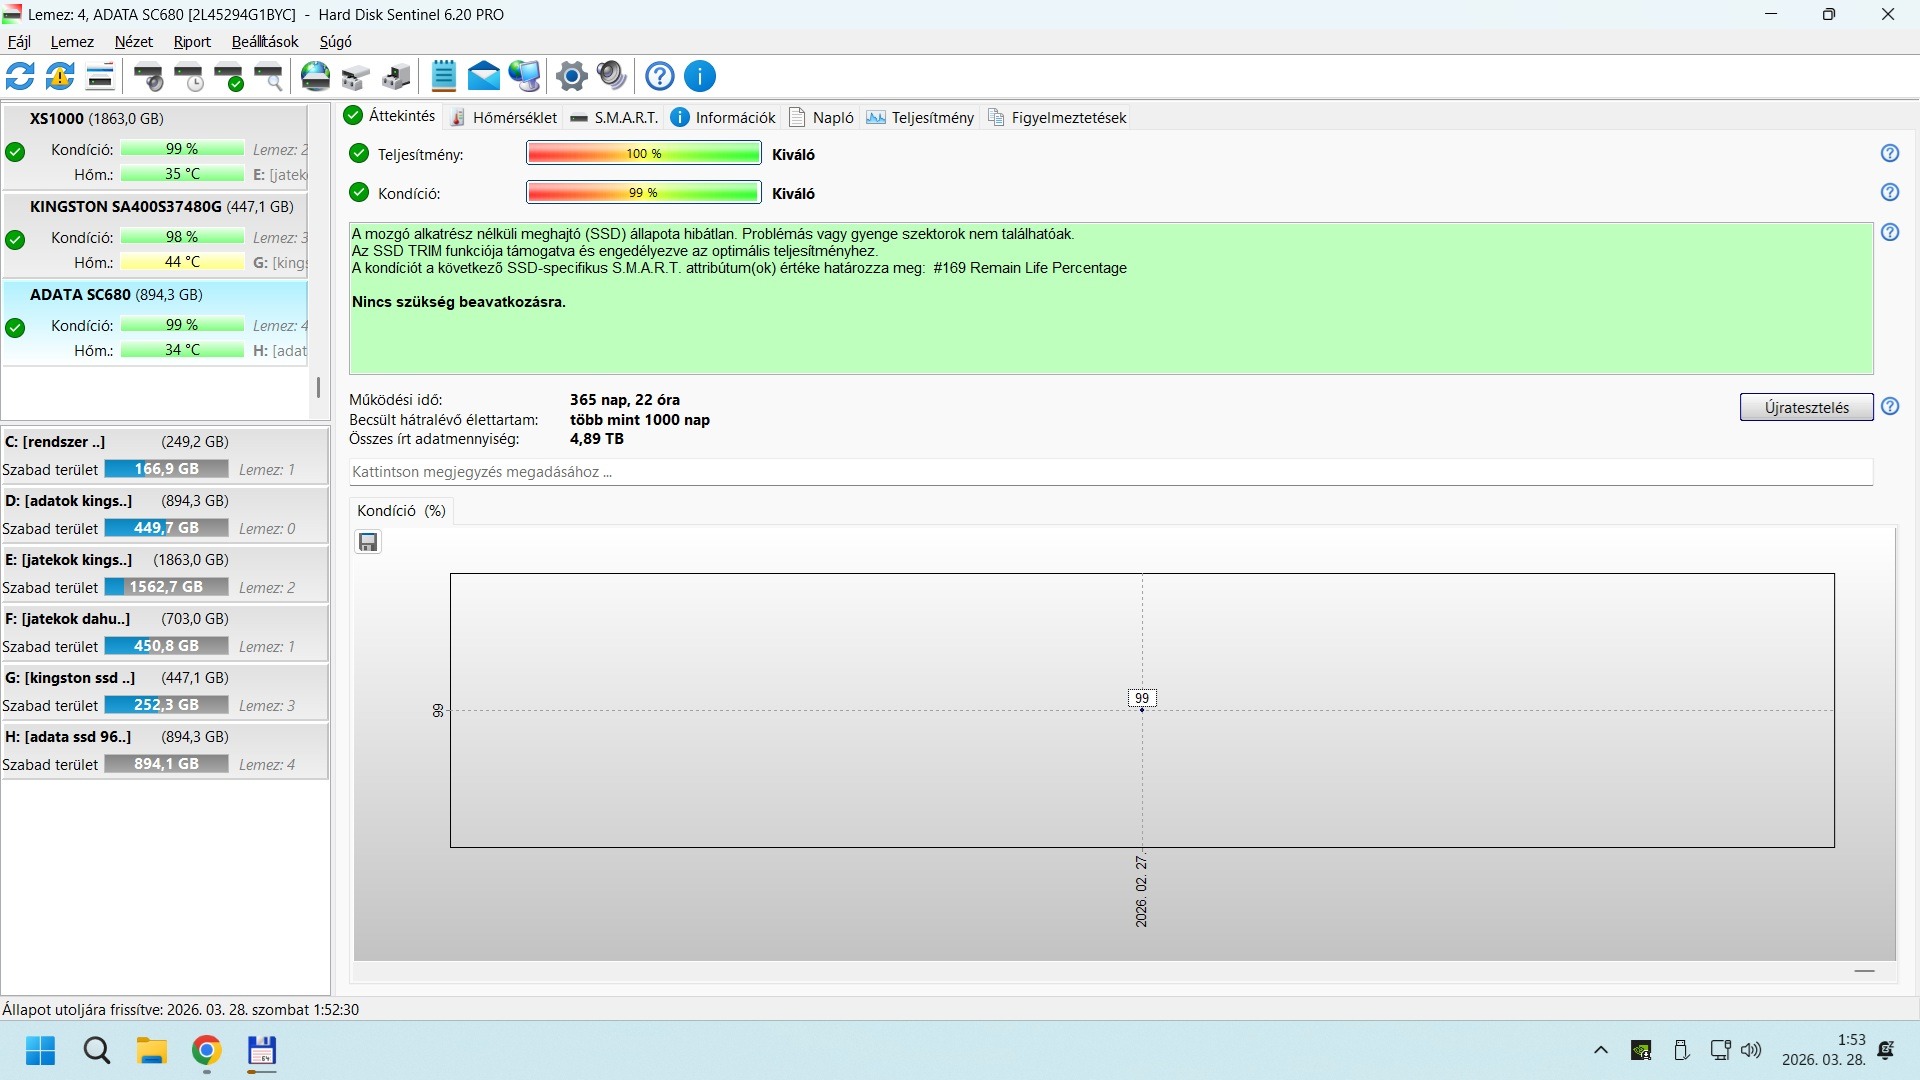Click the comment field Kattintson megjegyzés megadásához
The width and height of the screenshot is (1920, 1080).
[x=1110, y=471]
